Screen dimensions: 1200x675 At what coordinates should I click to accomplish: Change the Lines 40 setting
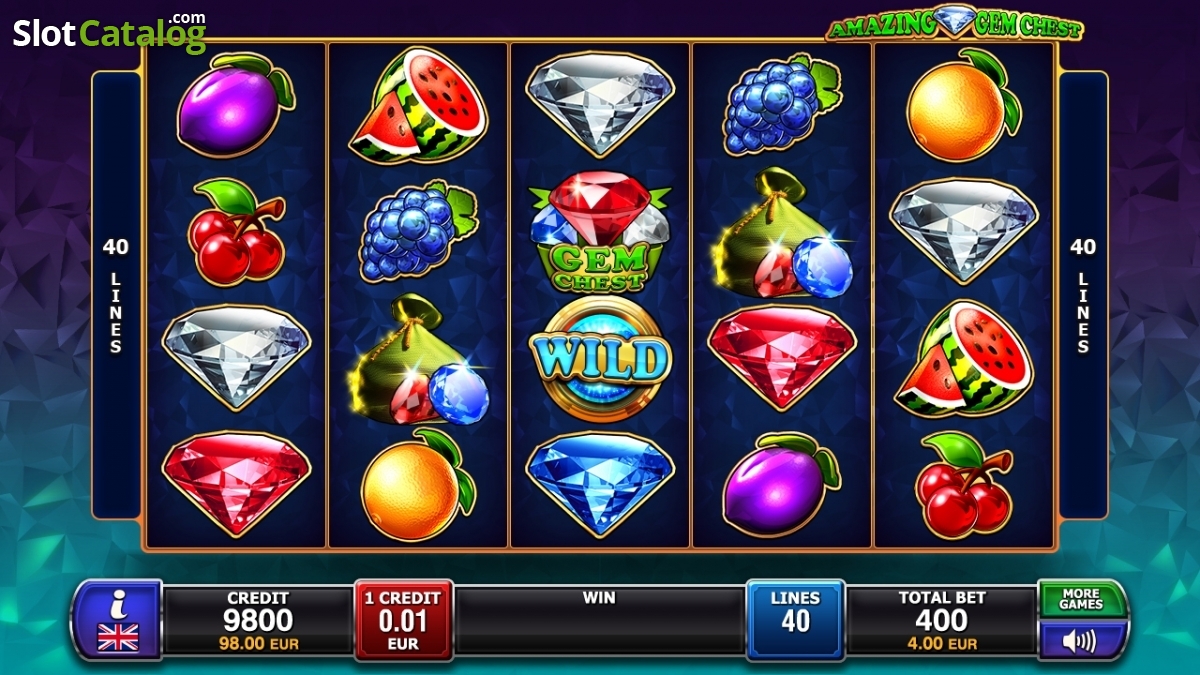(795, 620)
